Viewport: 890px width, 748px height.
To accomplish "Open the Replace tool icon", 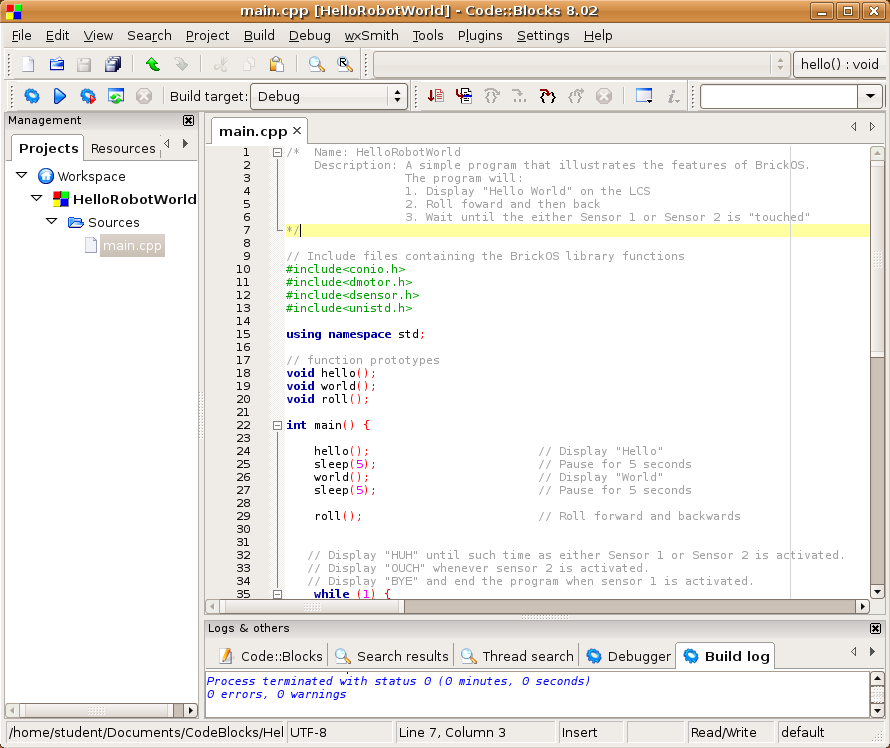I will pyautogui.click(x=345, y=64).
